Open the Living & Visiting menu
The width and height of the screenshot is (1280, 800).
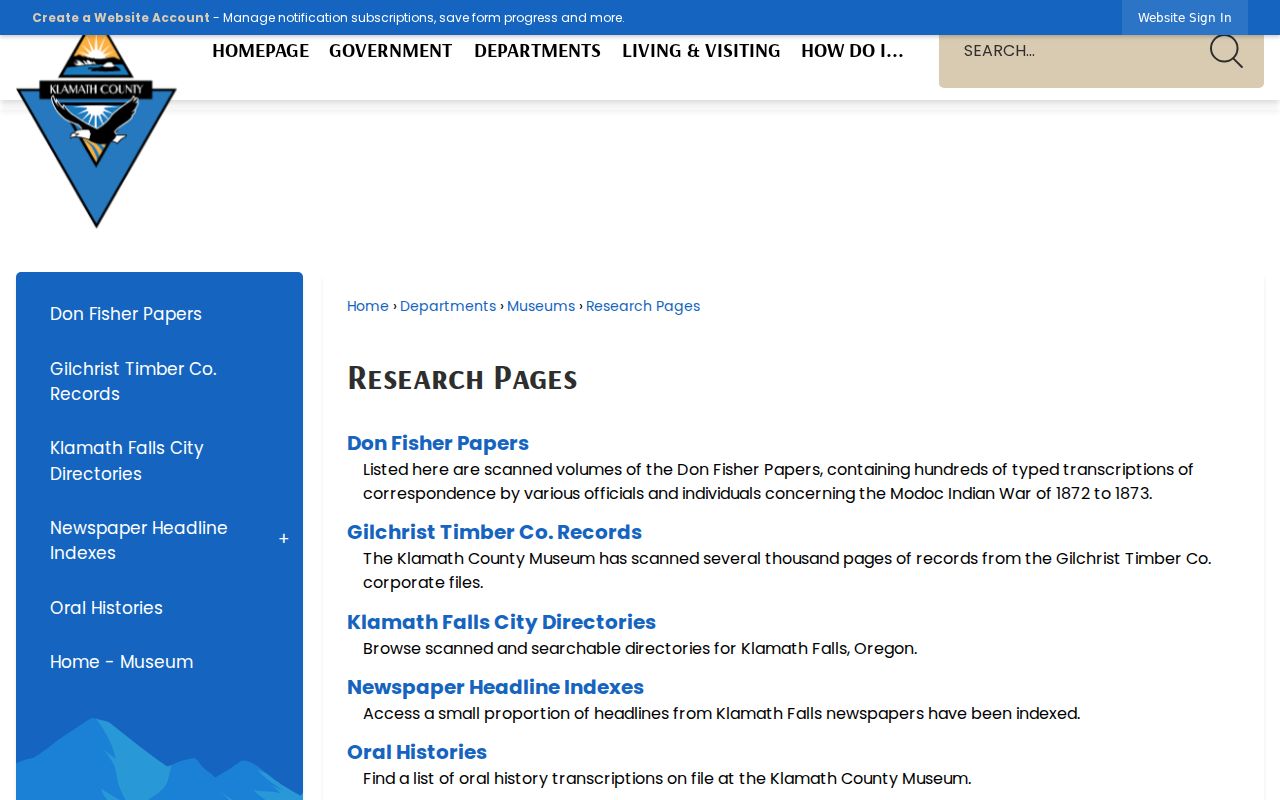tap(701, 51)
